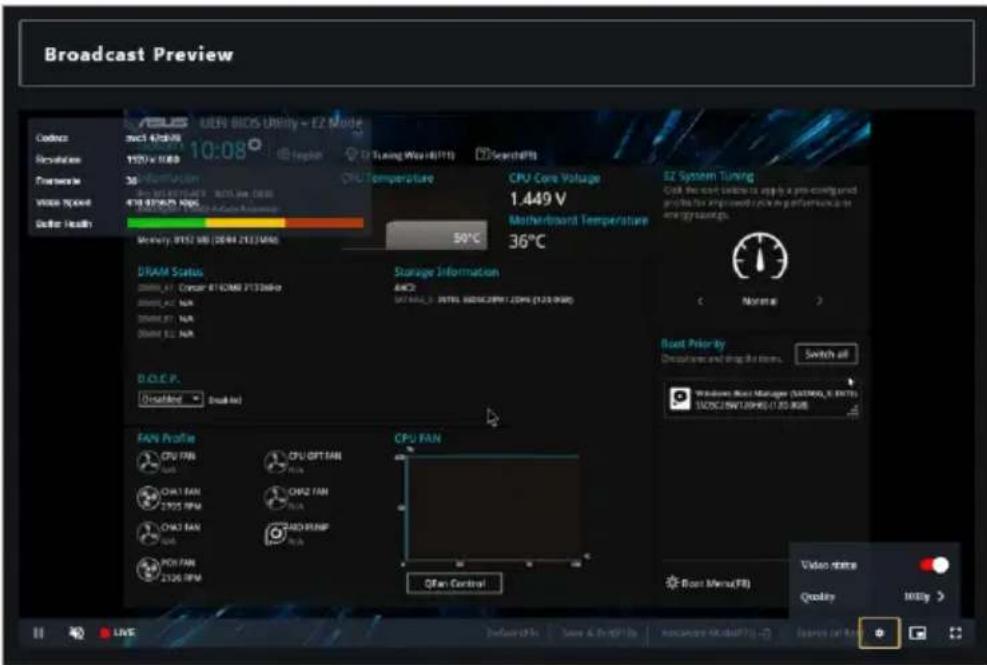Open EZ Tuning Wizard(F11)

pos(400,154)
